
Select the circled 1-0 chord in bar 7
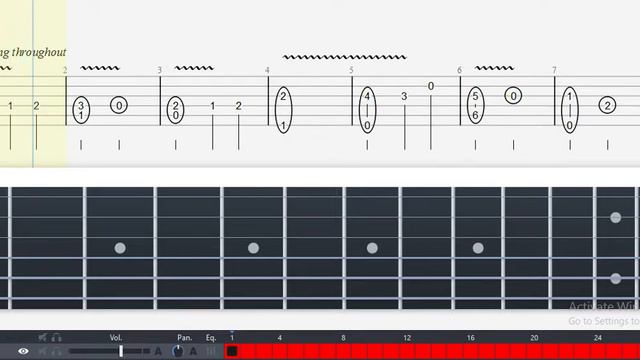[570, 110]
